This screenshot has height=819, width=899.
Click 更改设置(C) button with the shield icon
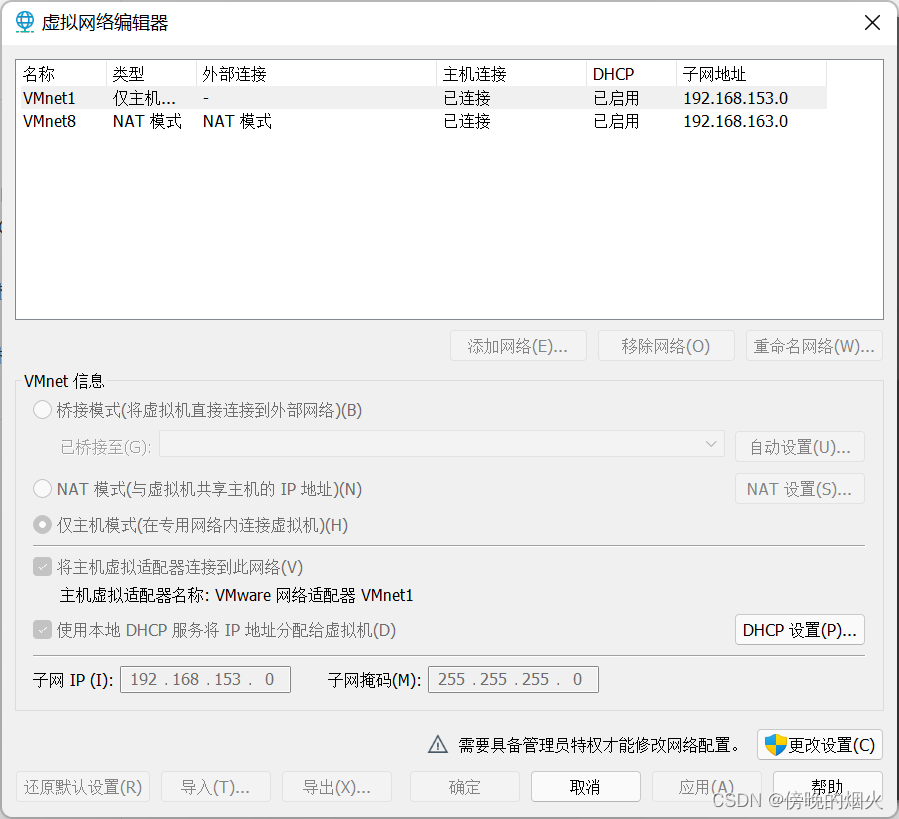point(820,744)
